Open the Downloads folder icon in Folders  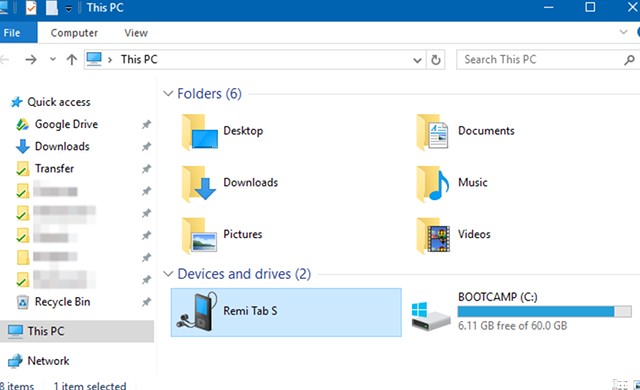pyautogui.click(x=199, y=184)
